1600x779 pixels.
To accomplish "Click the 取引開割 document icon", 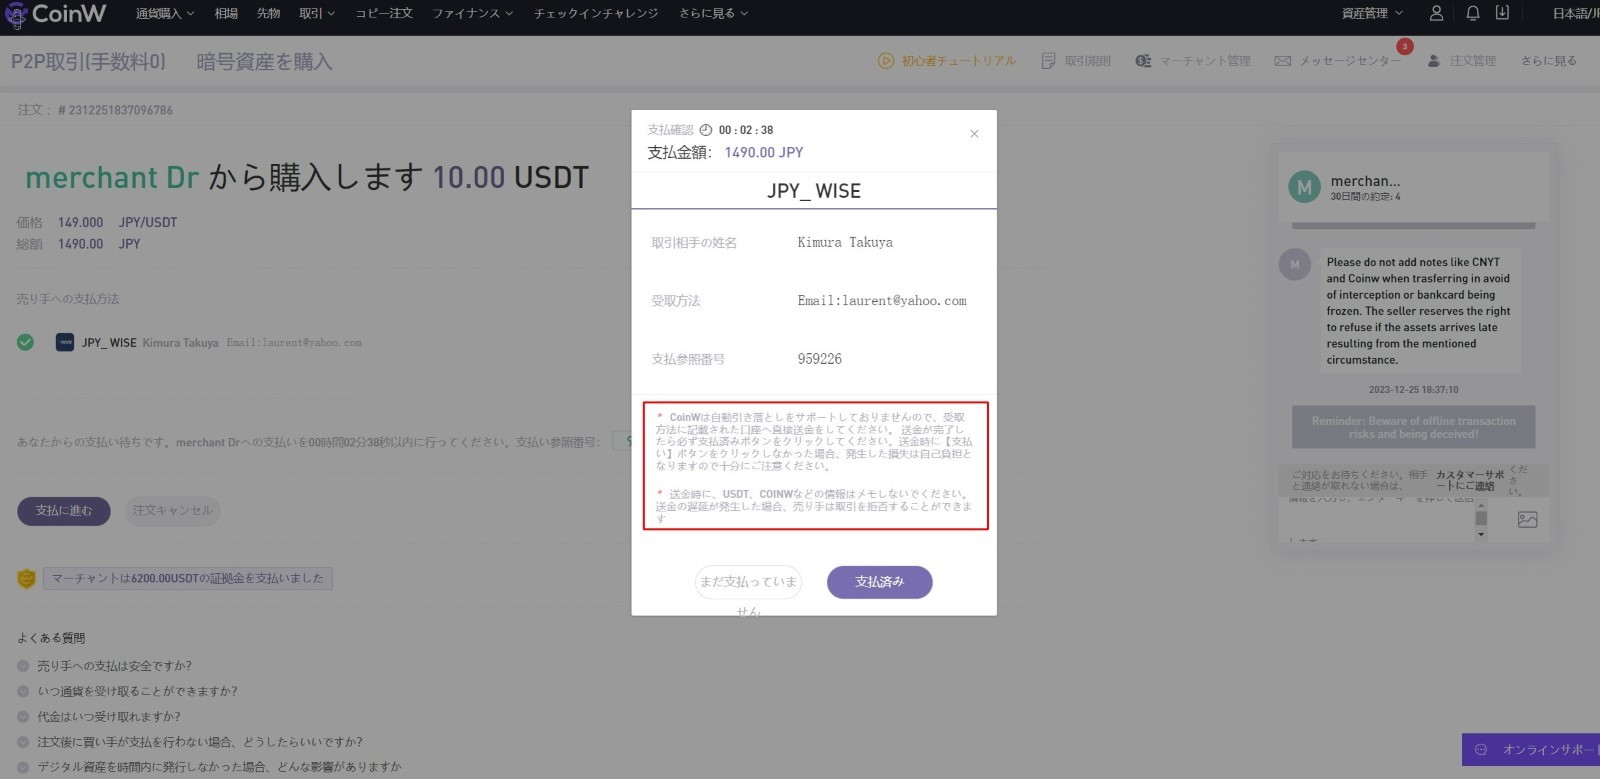I will point(1048,61).
